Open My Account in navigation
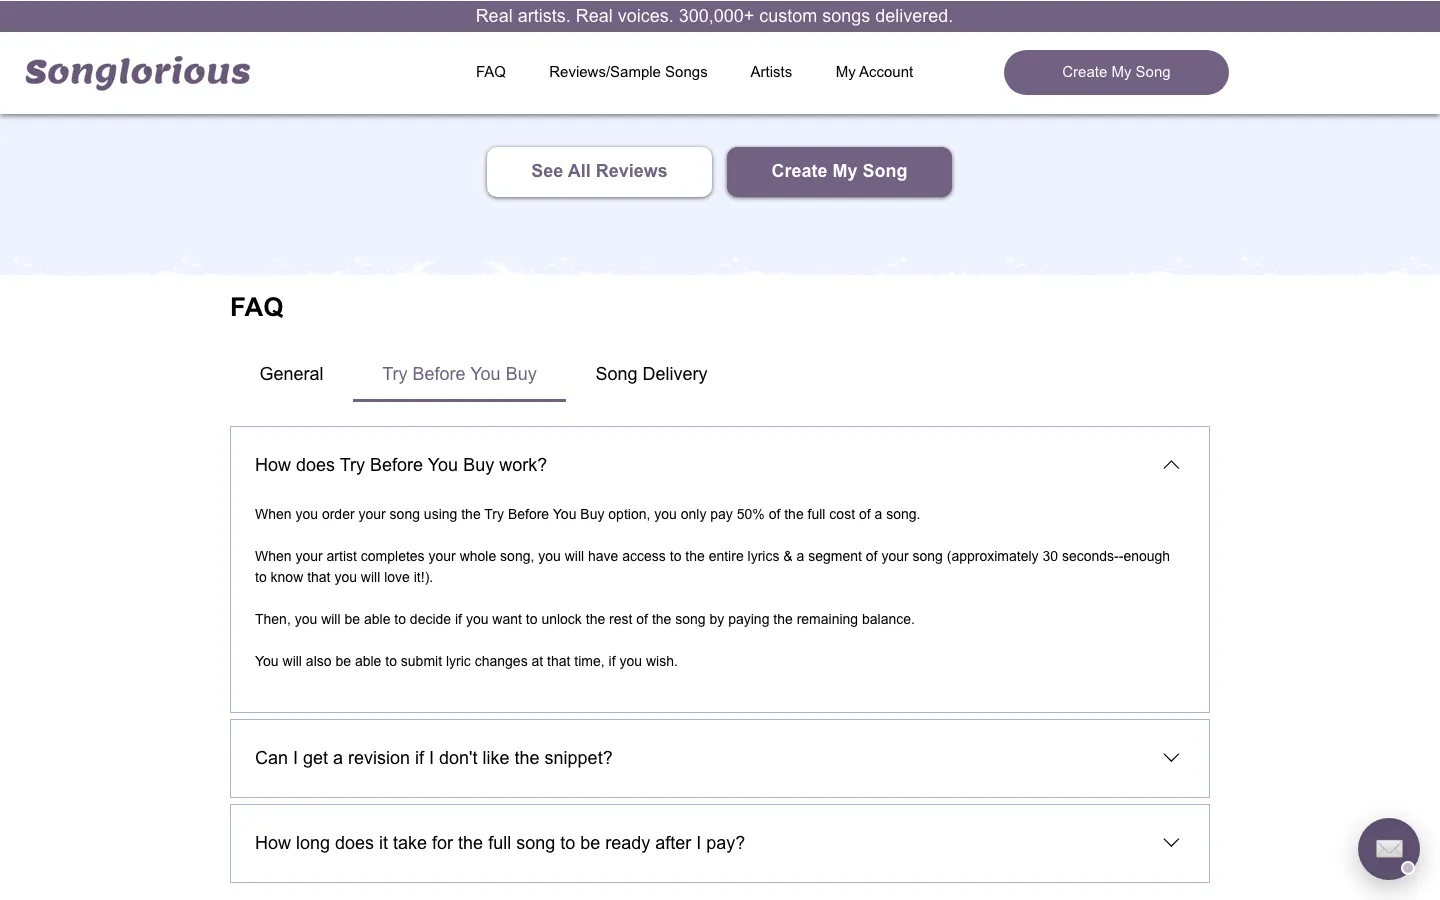This screenshot has width=1440, height=900. tap(874, 72)
